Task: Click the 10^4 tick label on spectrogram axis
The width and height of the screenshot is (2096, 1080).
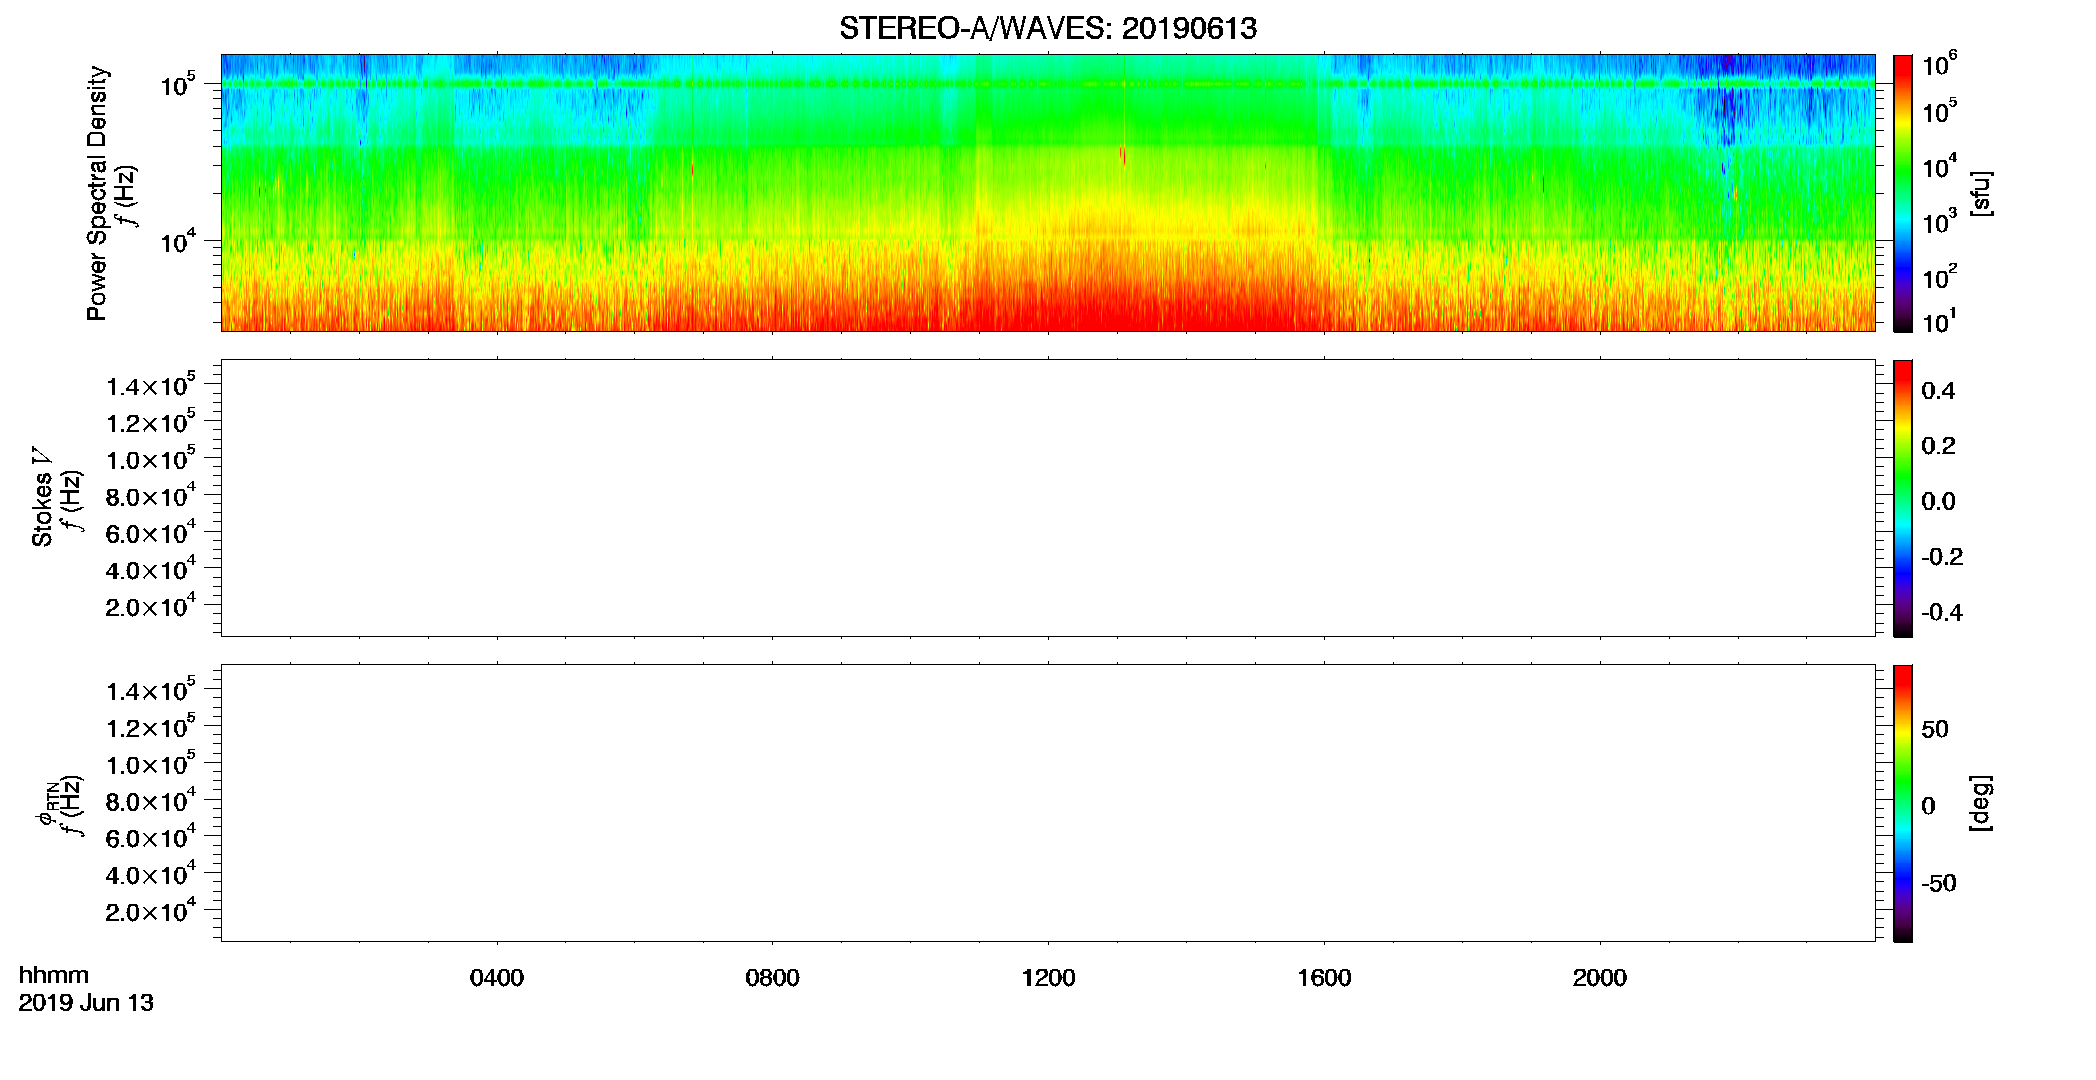Action: tap(177, 241)
